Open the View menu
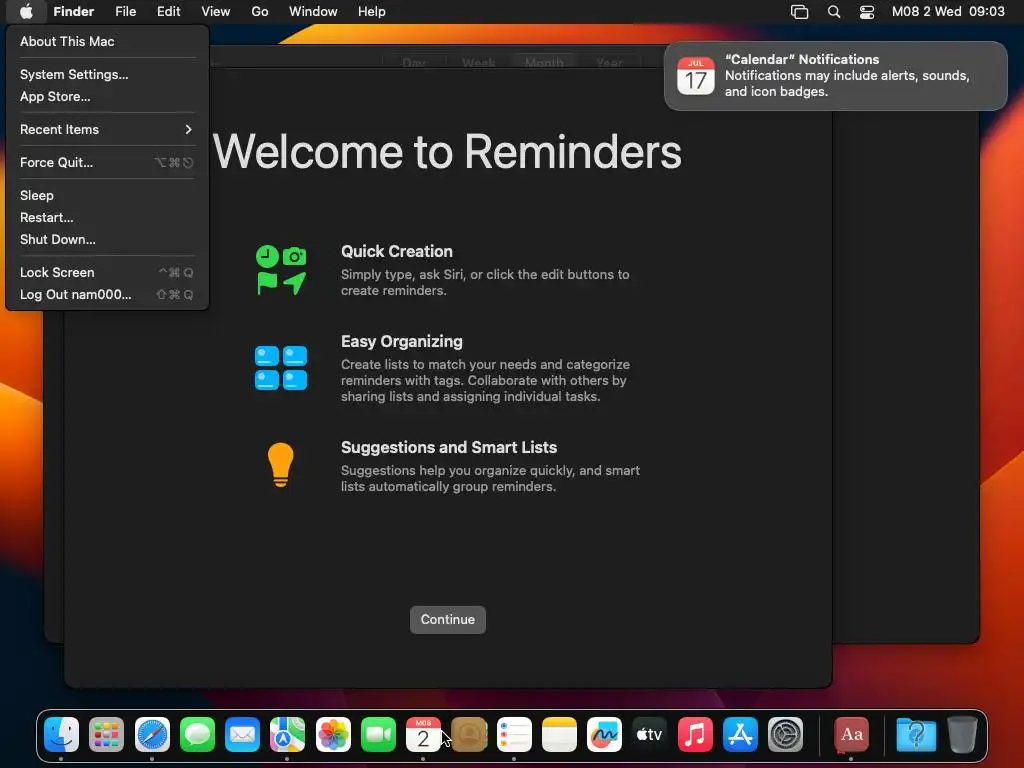 pos(216,11)
